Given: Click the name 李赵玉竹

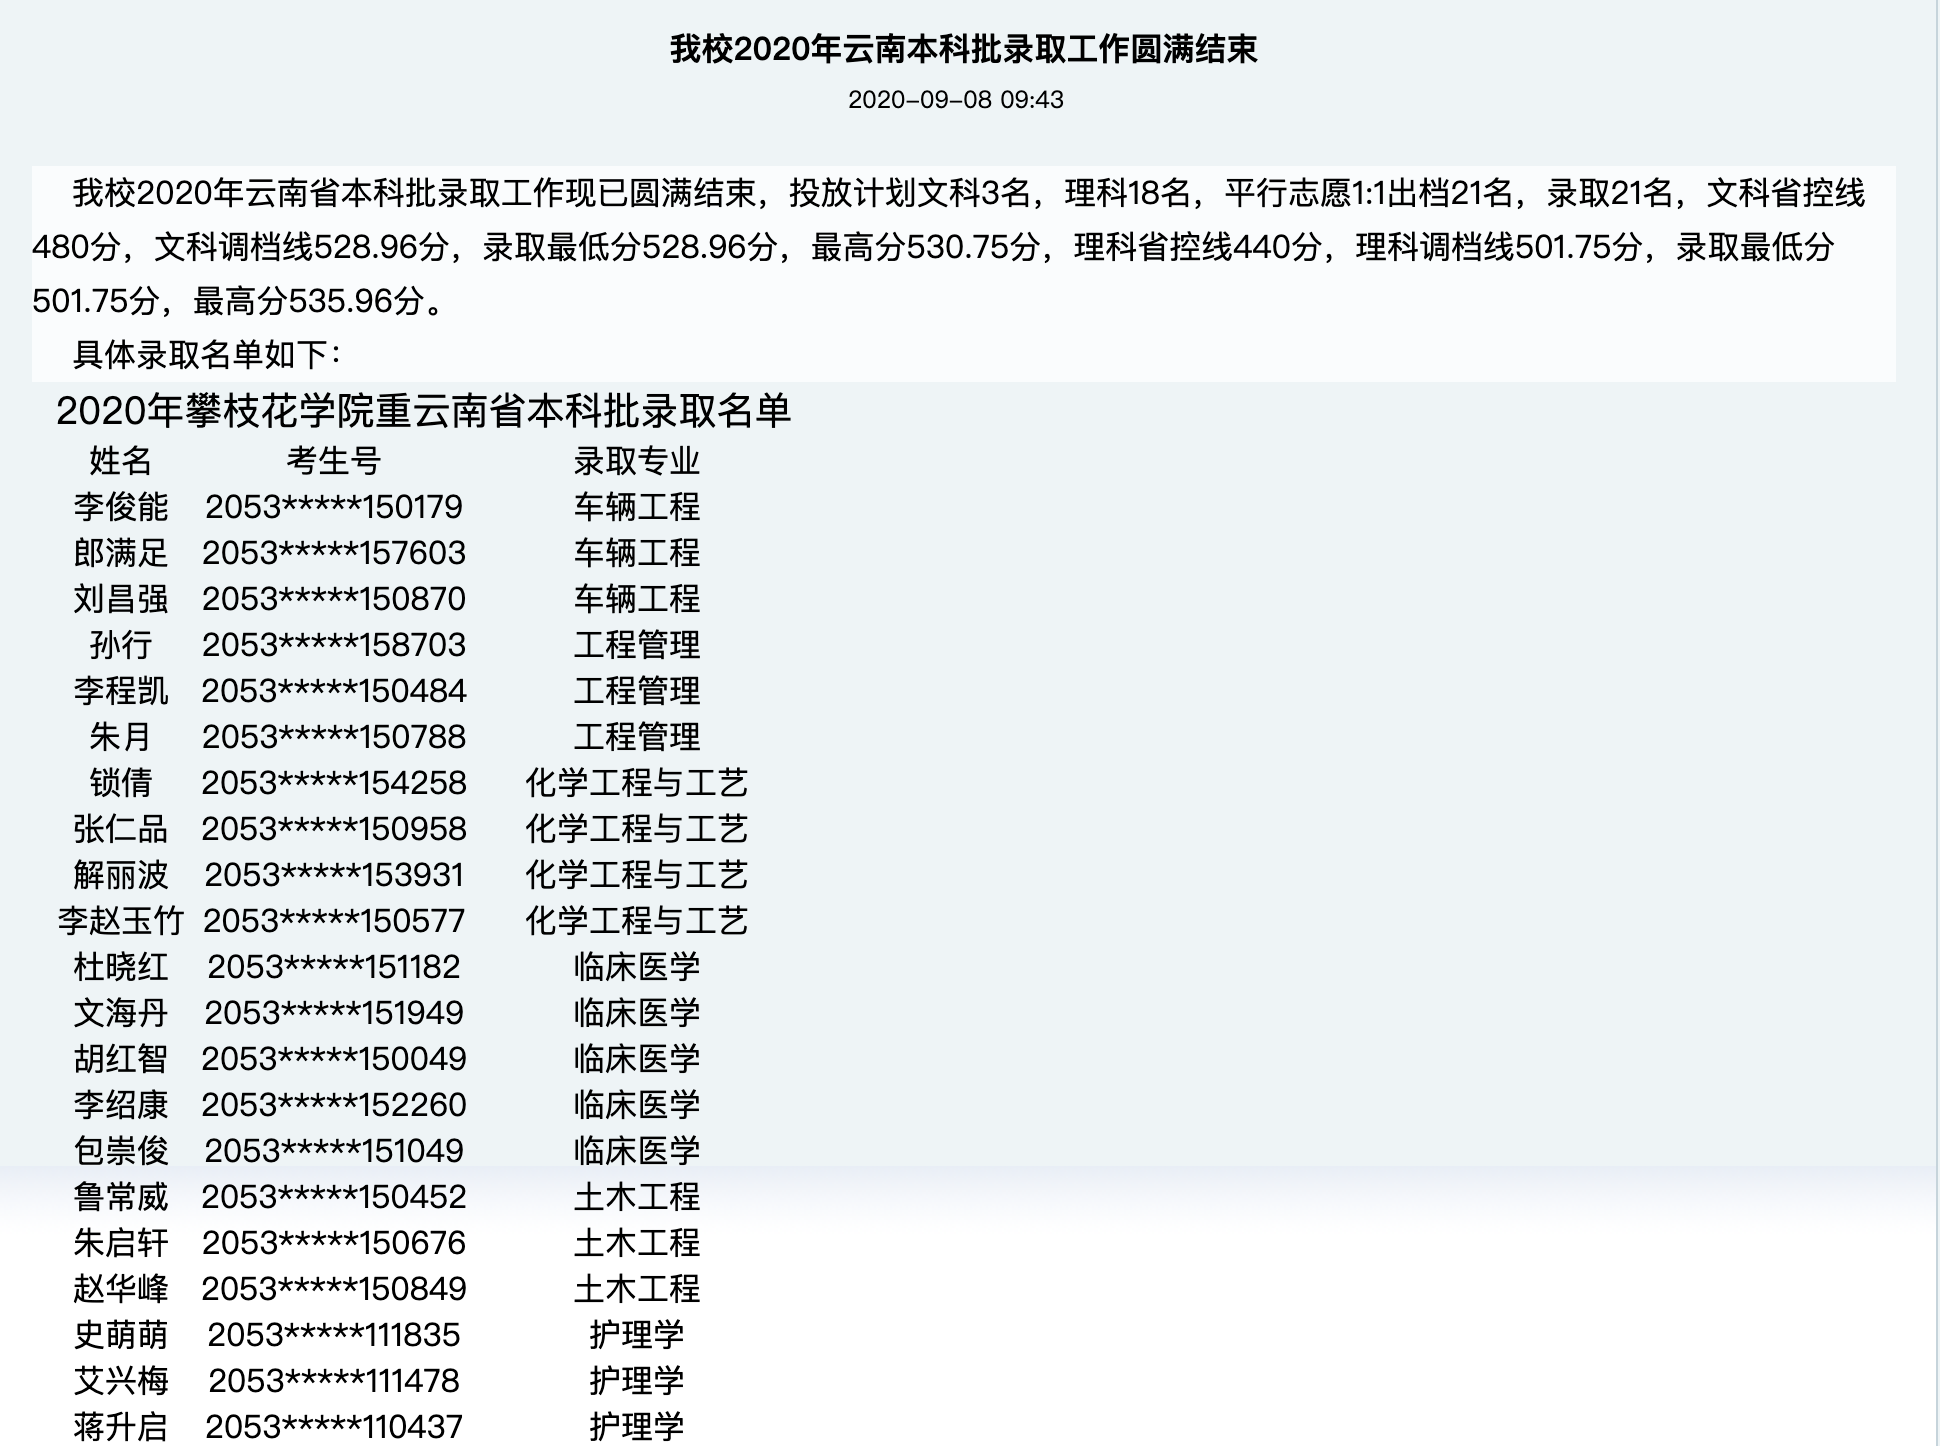Looking at the screenshot, I should [x=120, y=921].
